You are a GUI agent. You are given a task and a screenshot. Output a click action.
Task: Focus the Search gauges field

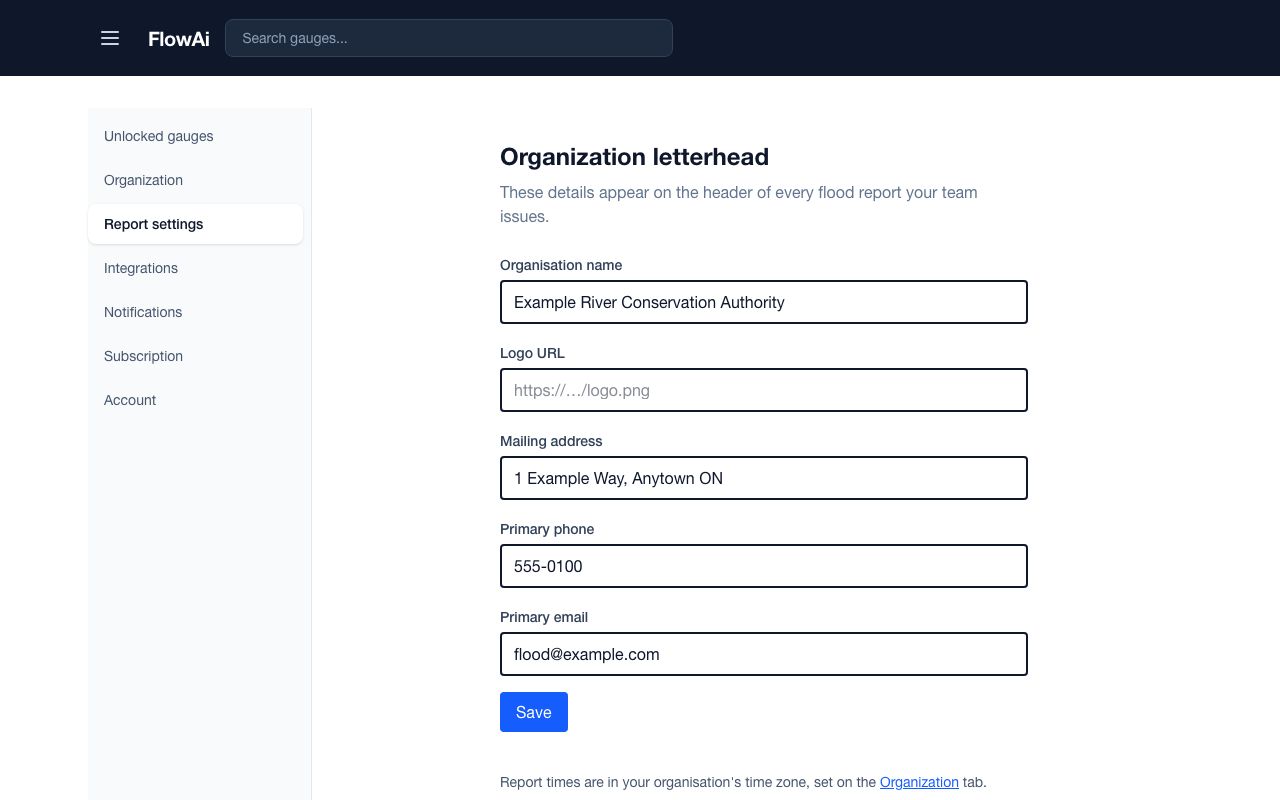449,38
